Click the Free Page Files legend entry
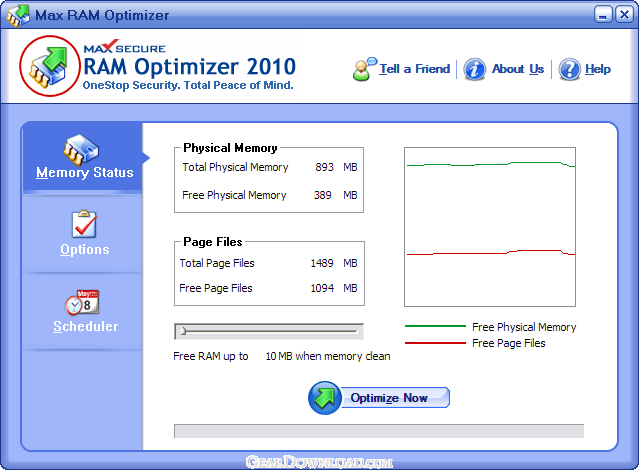 pos(475,343)
